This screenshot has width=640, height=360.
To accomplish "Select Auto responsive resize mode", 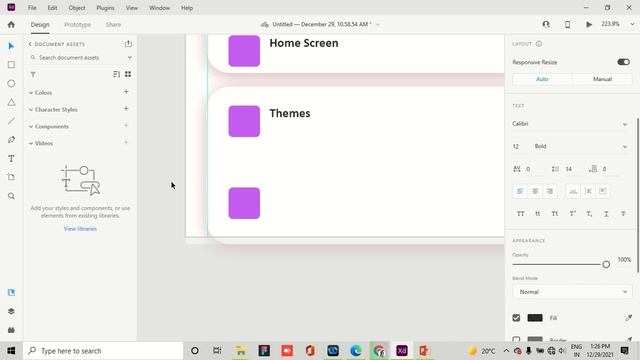I will point(542,79).
